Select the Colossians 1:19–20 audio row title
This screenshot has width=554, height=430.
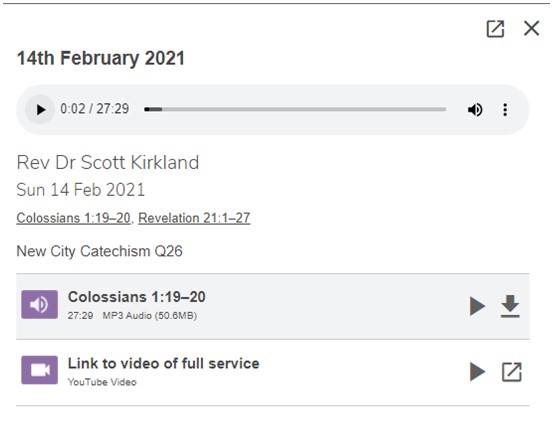click(x=137, y=297)
